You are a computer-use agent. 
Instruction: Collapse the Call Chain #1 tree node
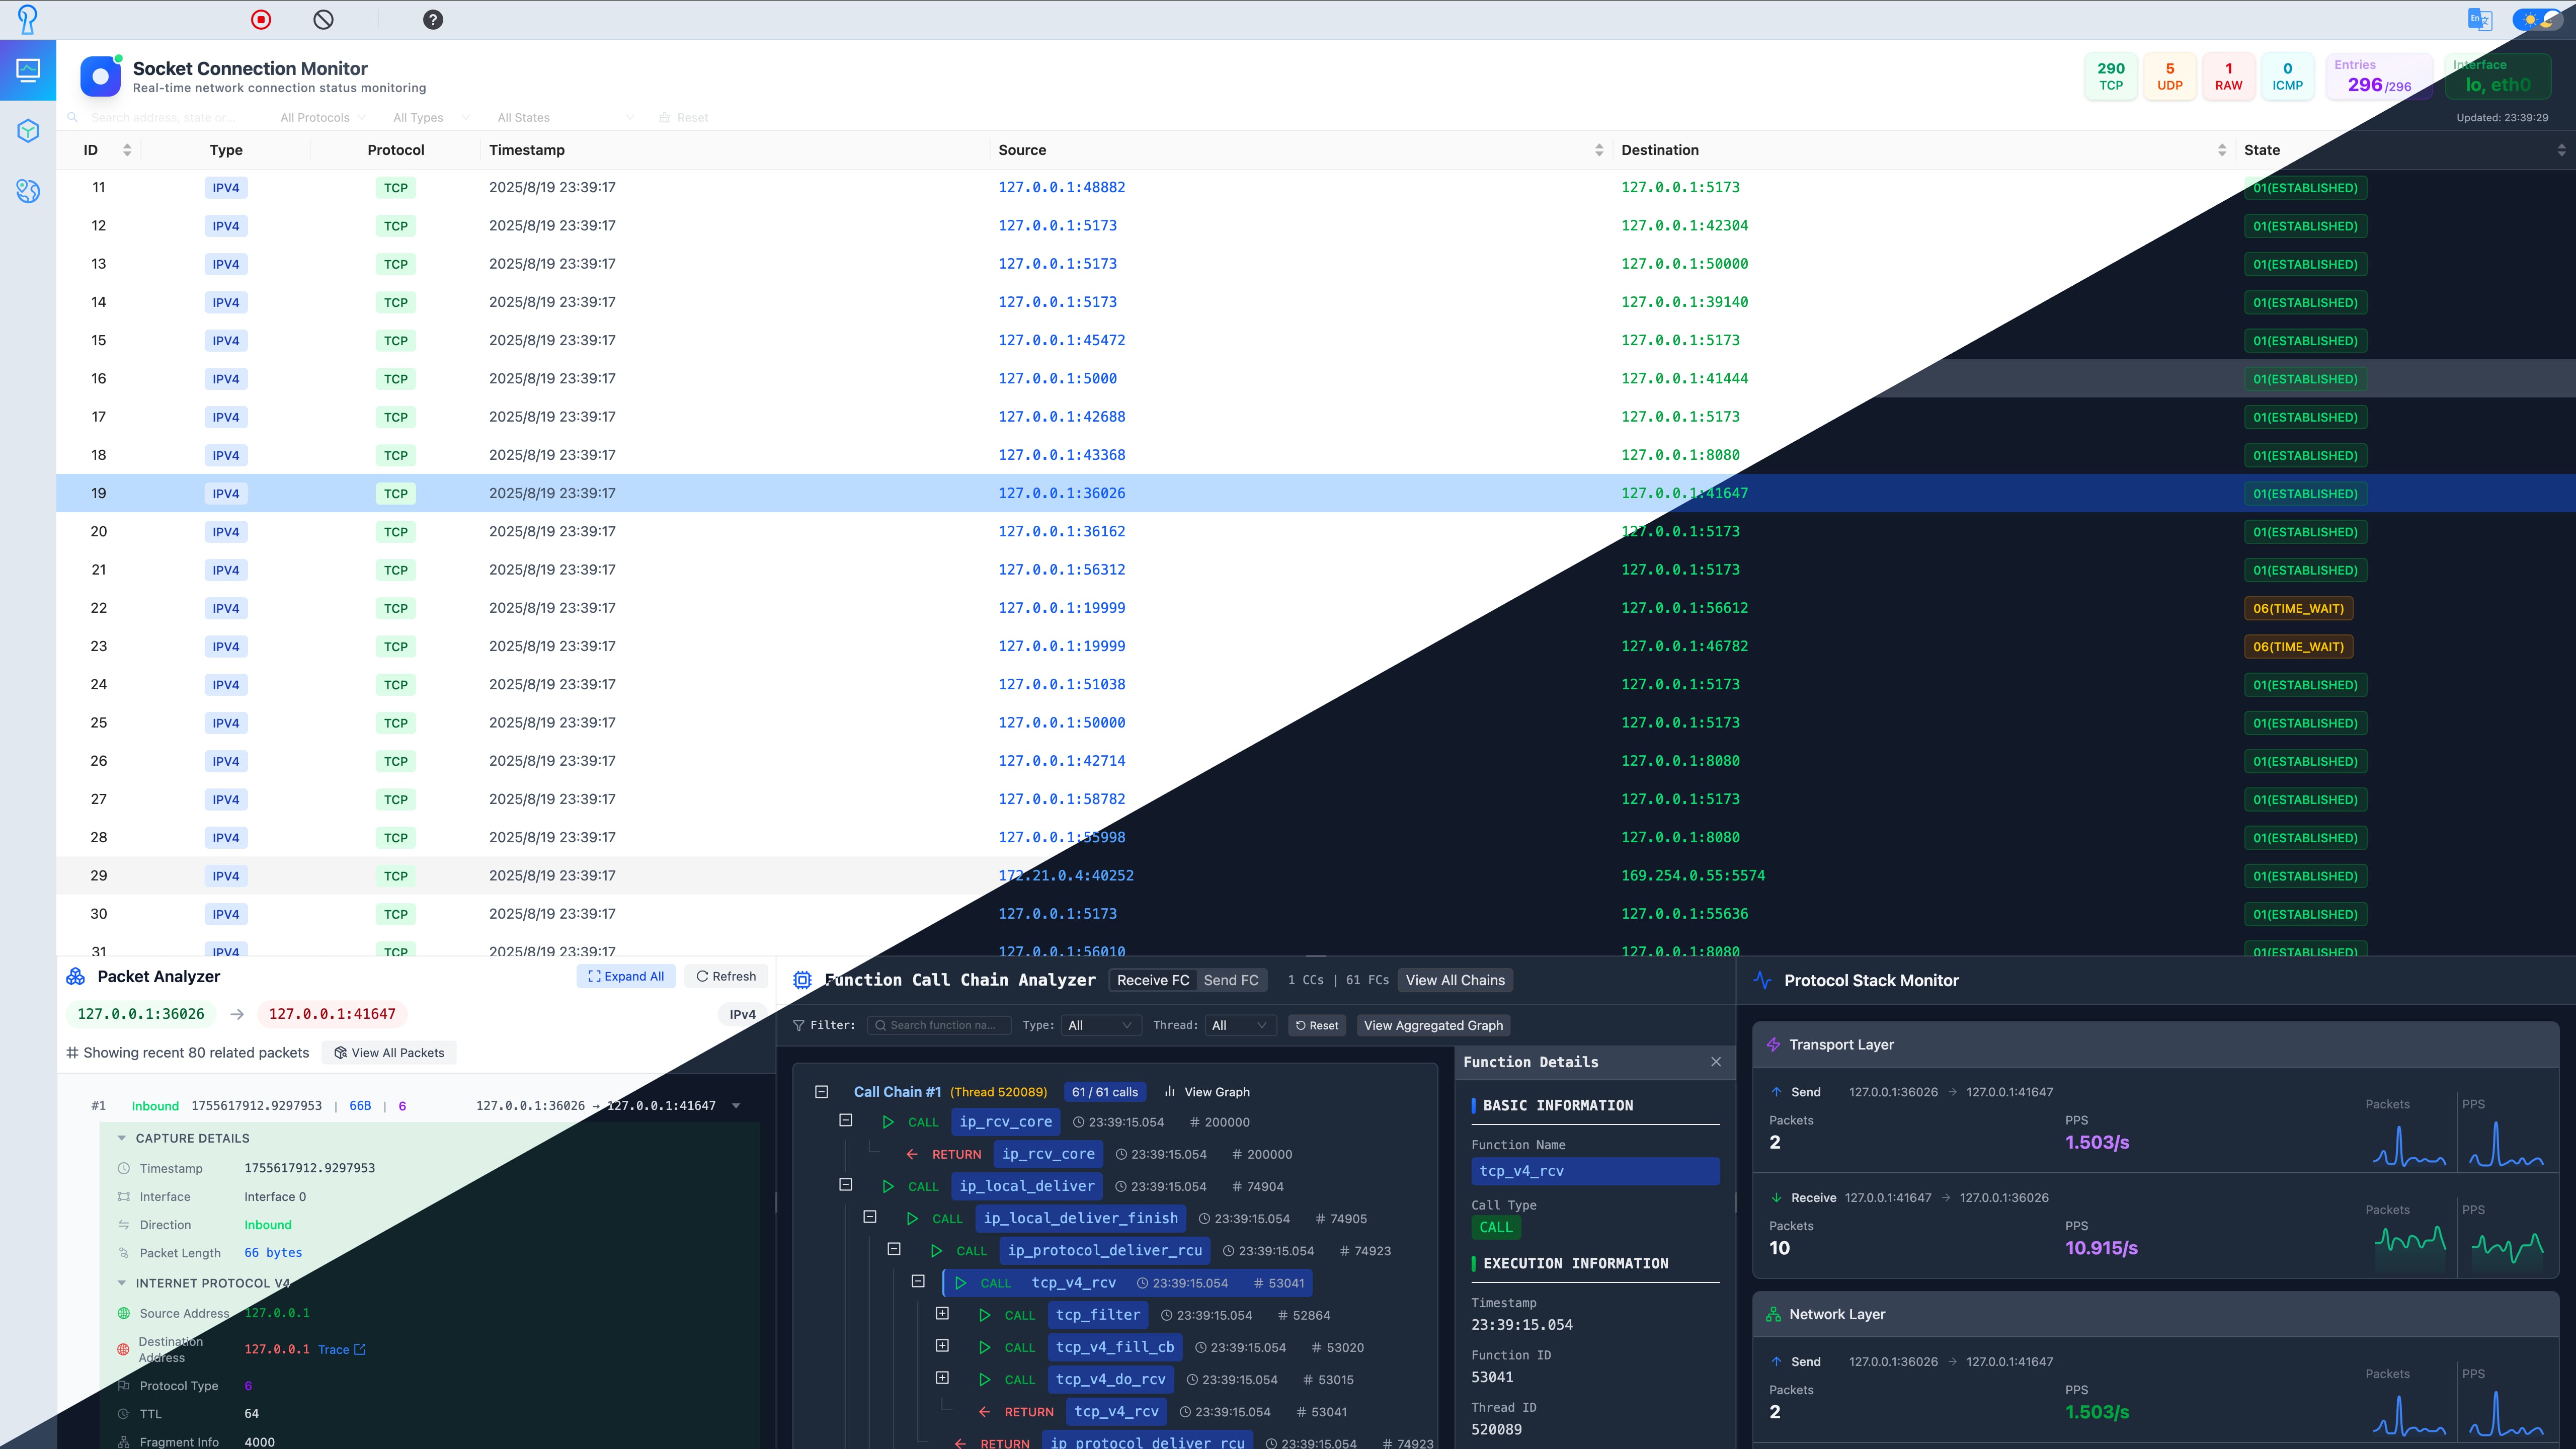pyautogui.click(x=821, y=1091)
